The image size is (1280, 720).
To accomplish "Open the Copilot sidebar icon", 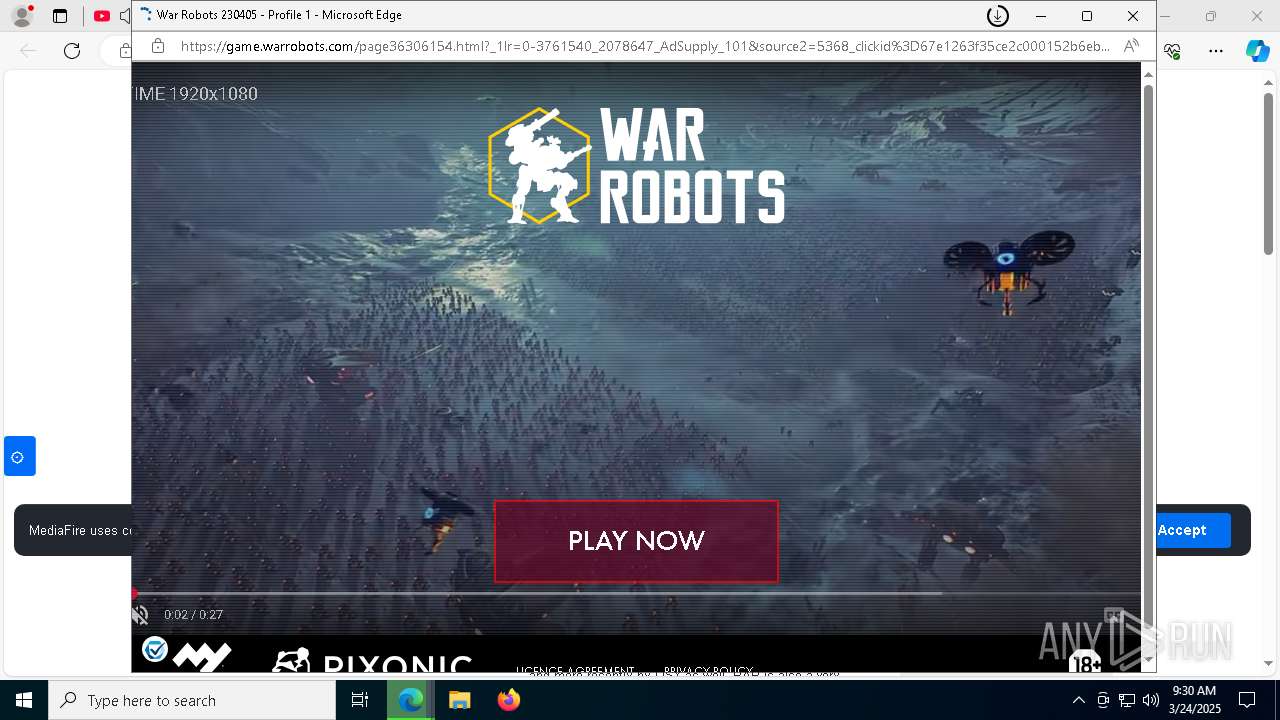I will (1257, 51).
